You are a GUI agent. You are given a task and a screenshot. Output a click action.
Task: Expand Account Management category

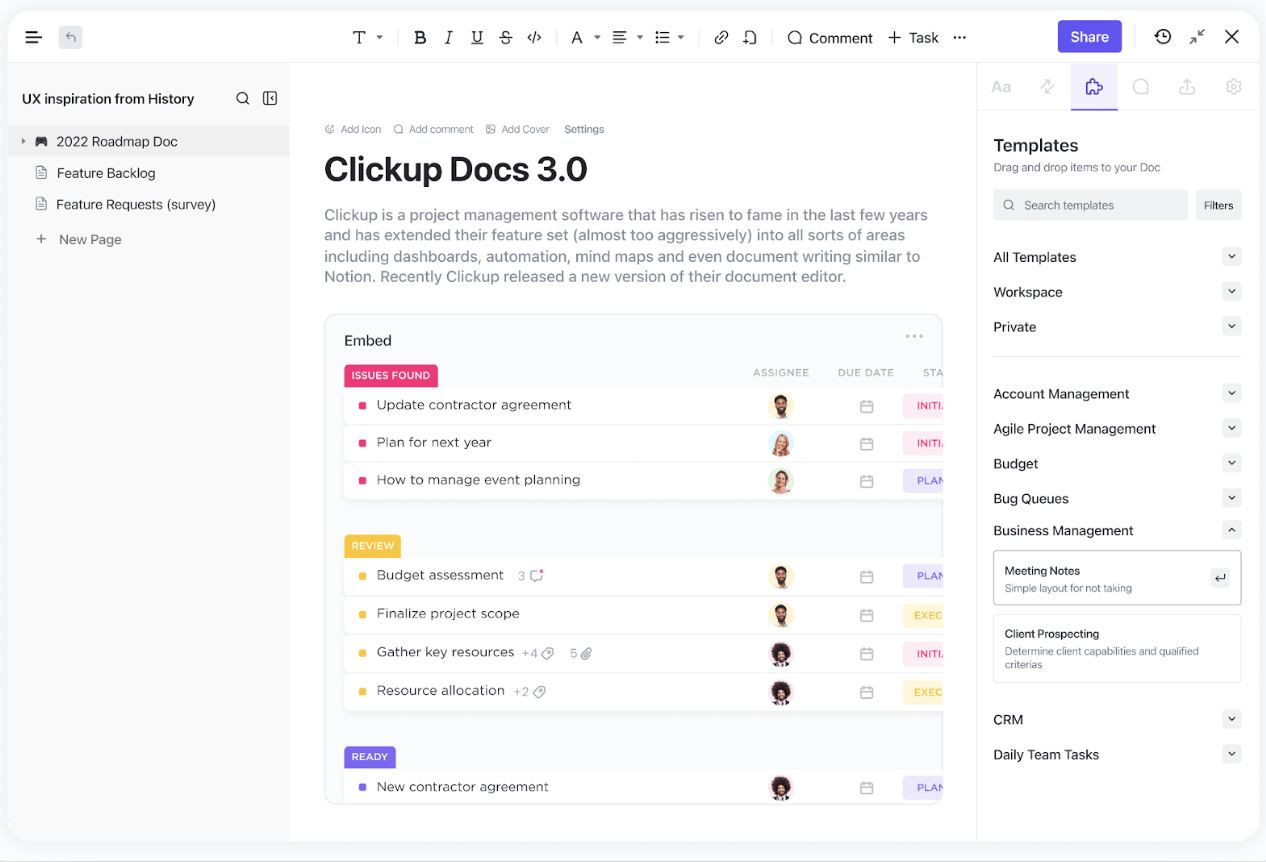tap(1232, 394)
